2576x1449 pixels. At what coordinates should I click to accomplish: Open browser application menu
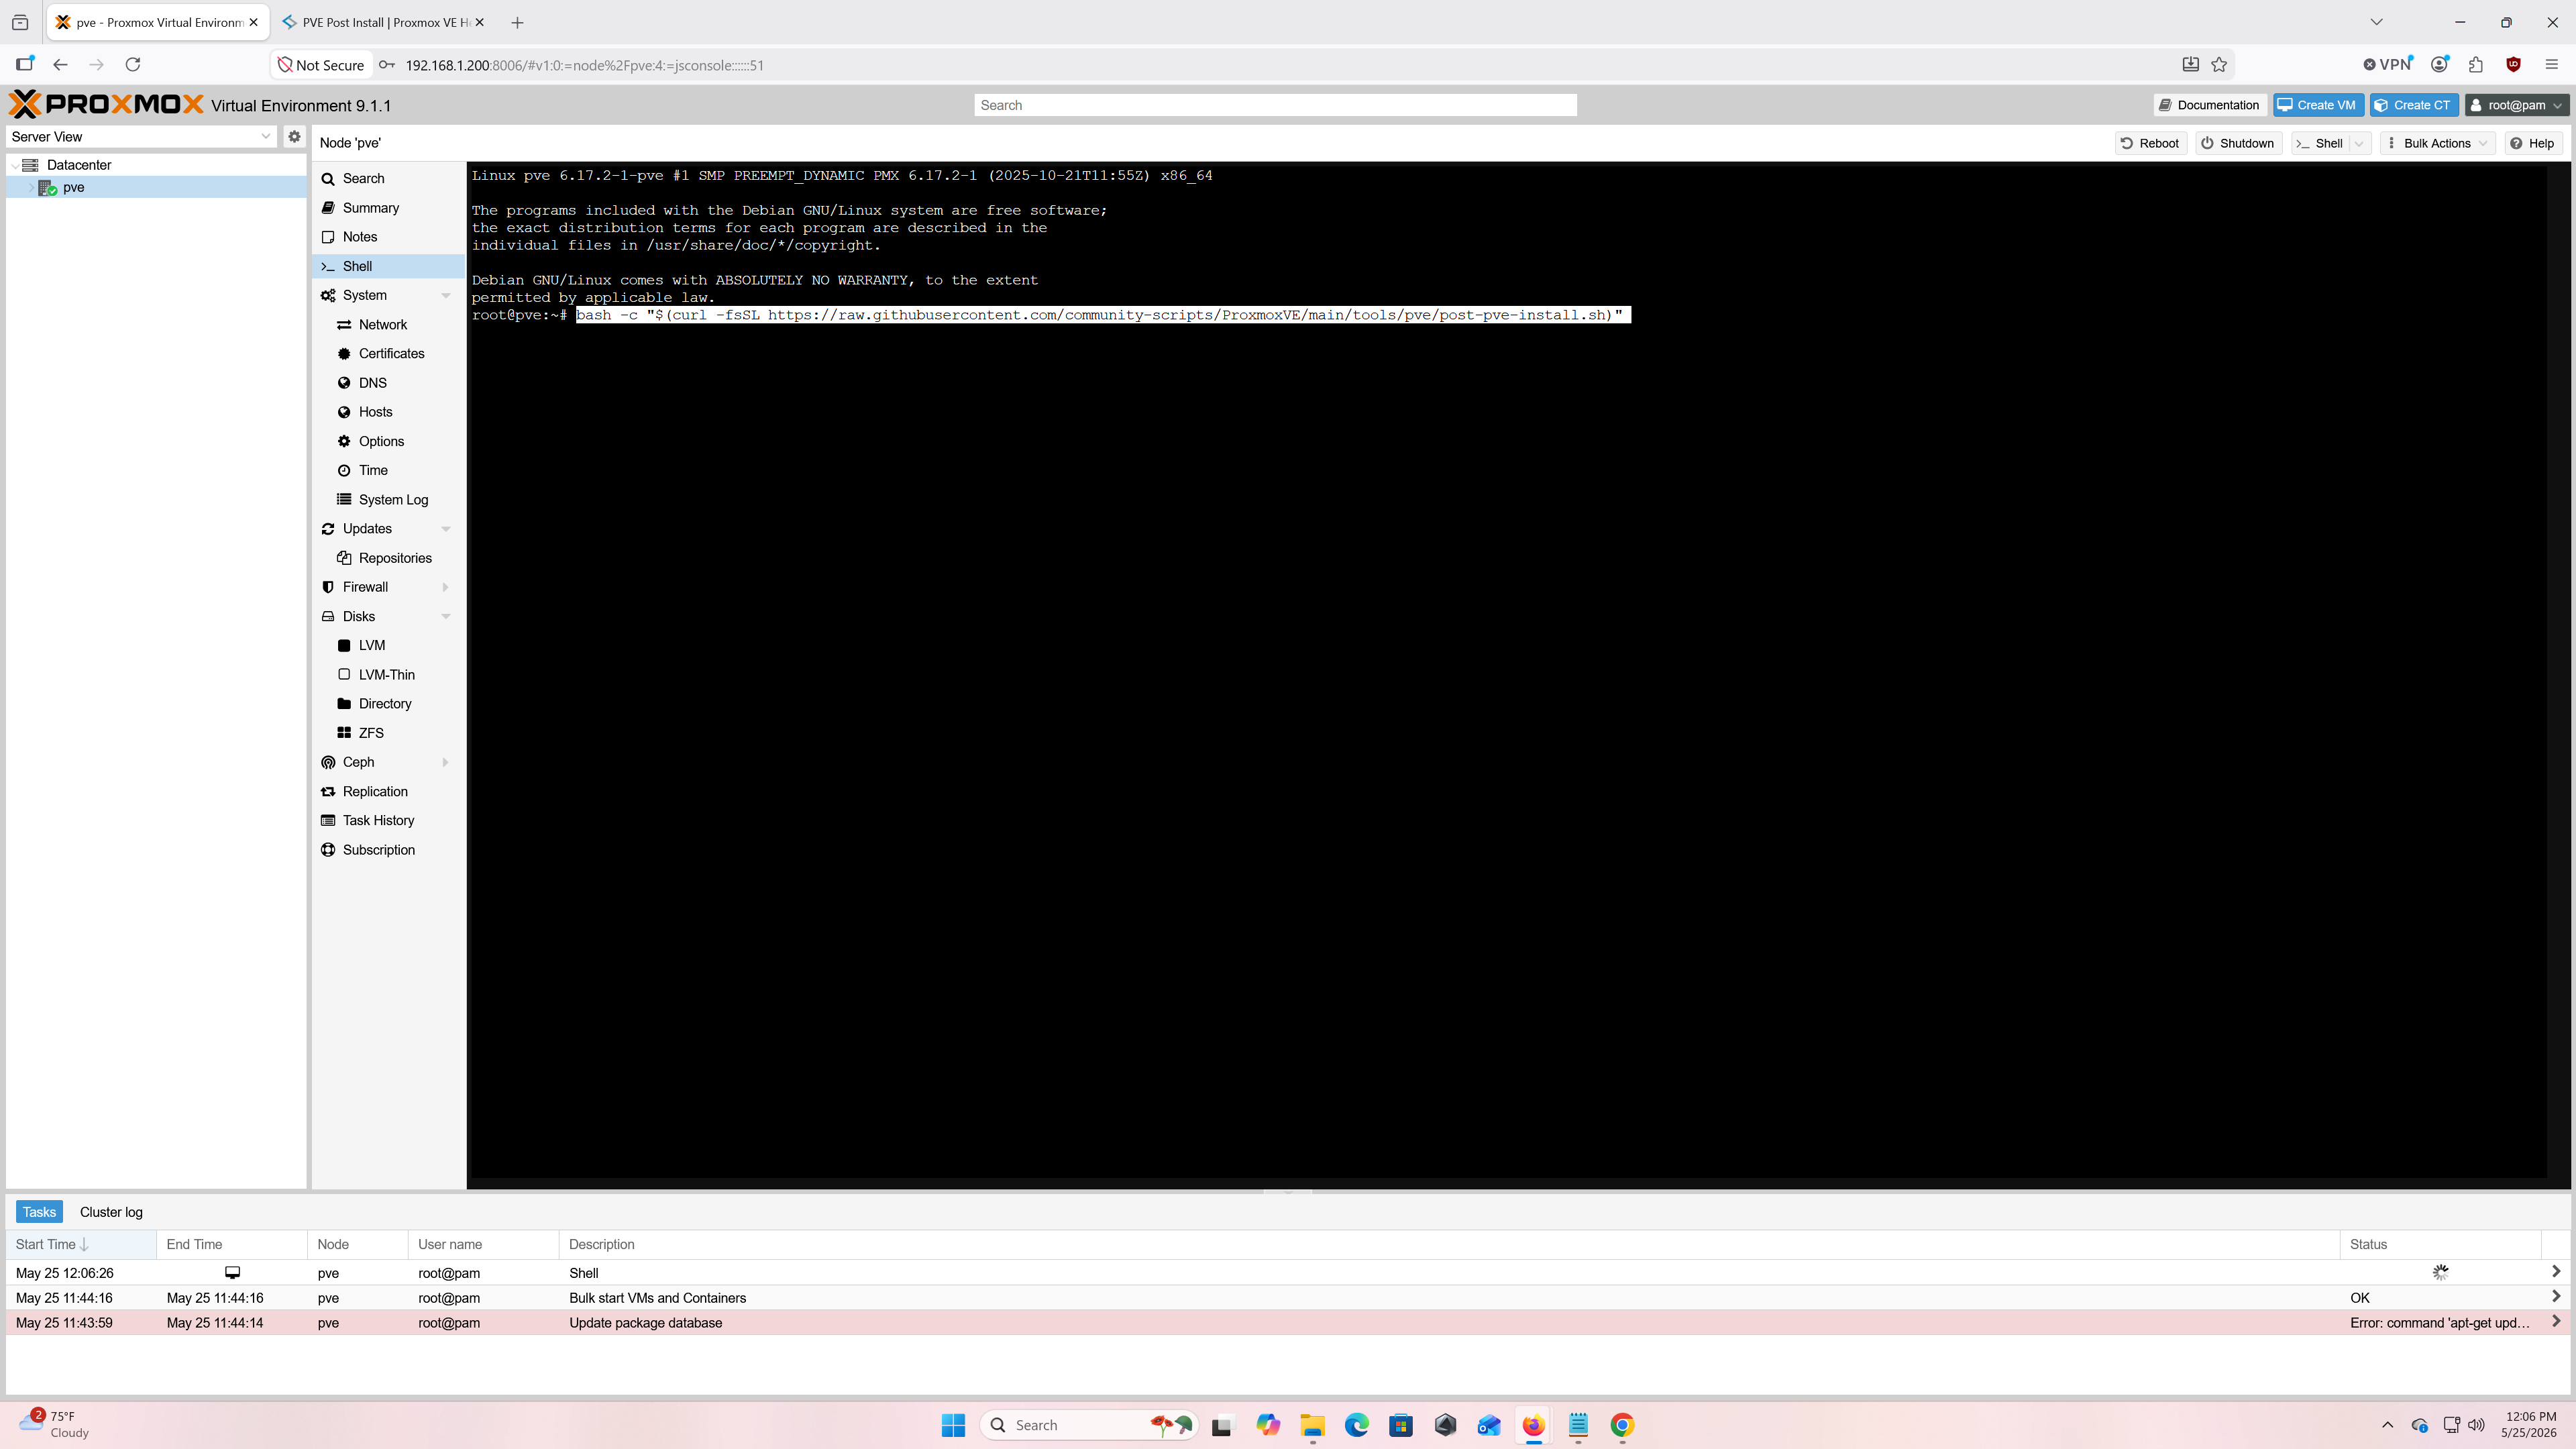(2551, 65)
